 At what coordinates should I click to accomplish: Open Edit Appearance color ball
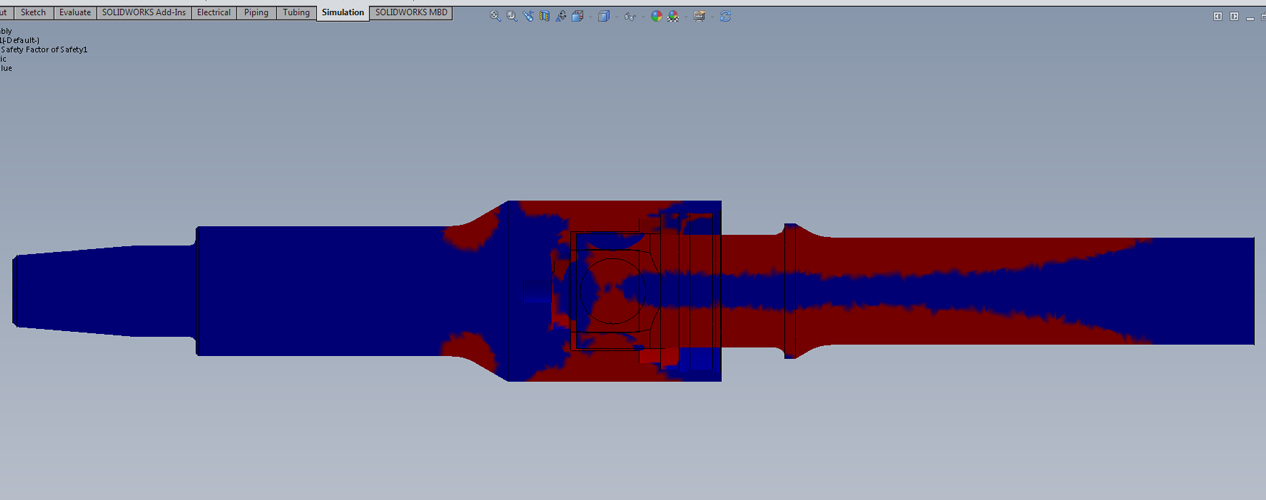pos(656,16)
